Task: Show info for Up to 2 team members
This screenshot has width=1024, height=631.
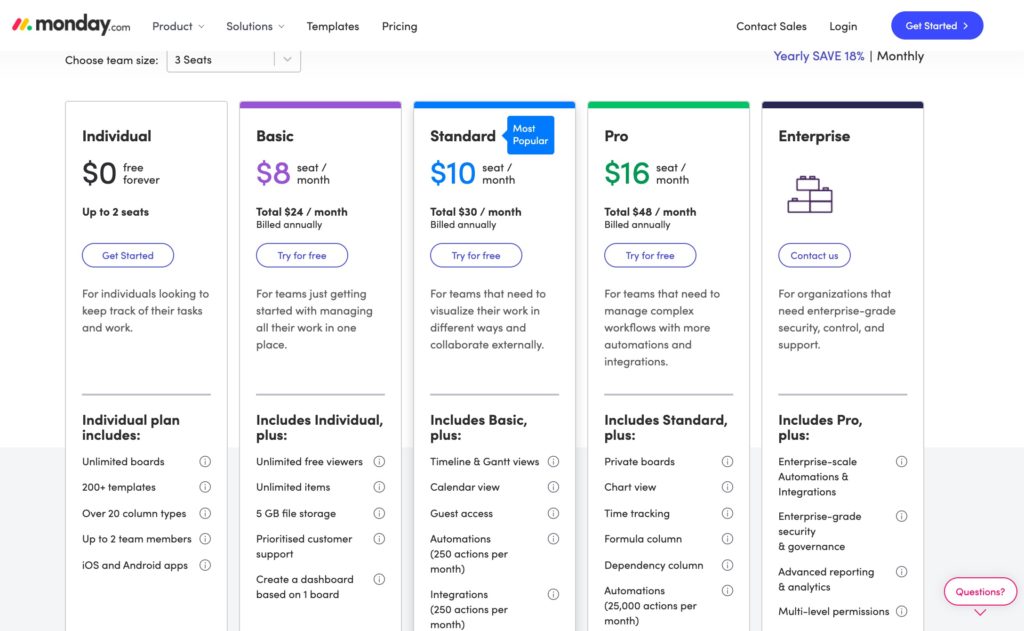Action: pyautogui.click(x=205, y=539)
